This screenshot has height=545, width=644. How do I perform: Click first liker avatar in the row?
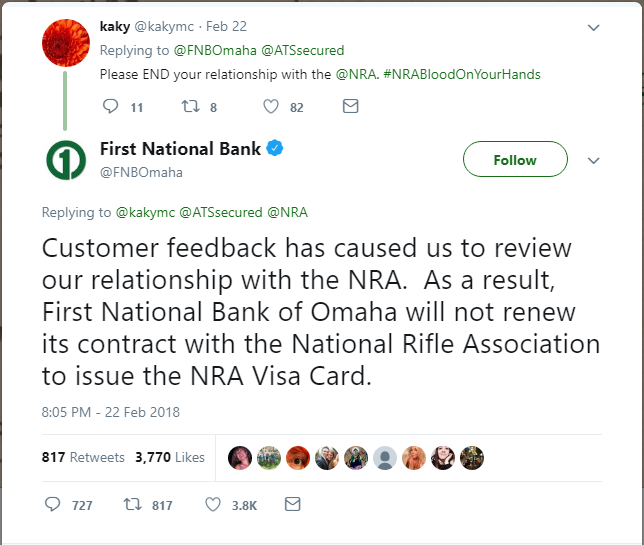(241, 457)
